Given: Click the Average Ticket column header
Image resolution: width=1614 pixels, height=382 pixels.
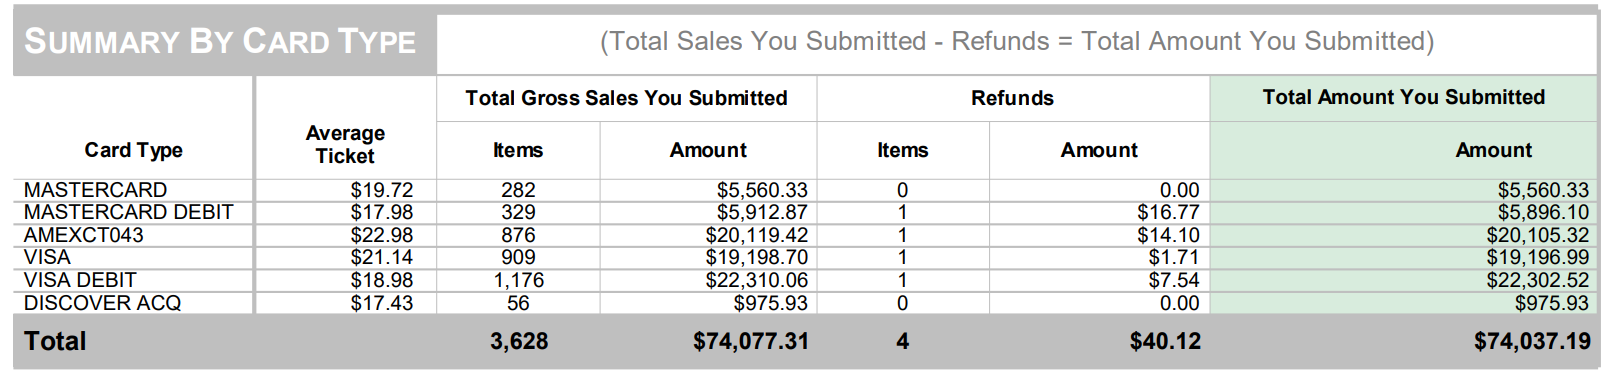Looking at the screenshot, I should click(x=345, y=145).
